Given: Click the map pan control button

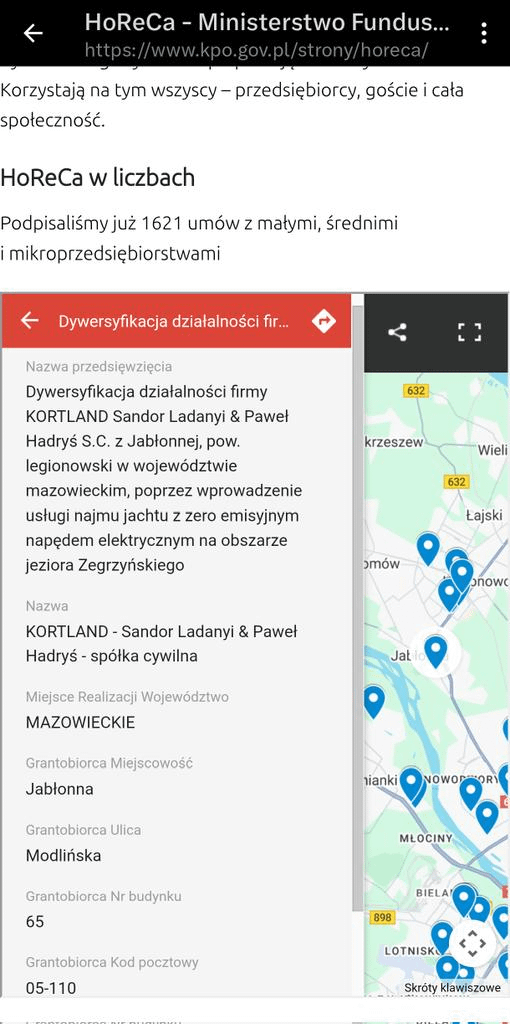Looking at the screenshot, I should point(472,942).
